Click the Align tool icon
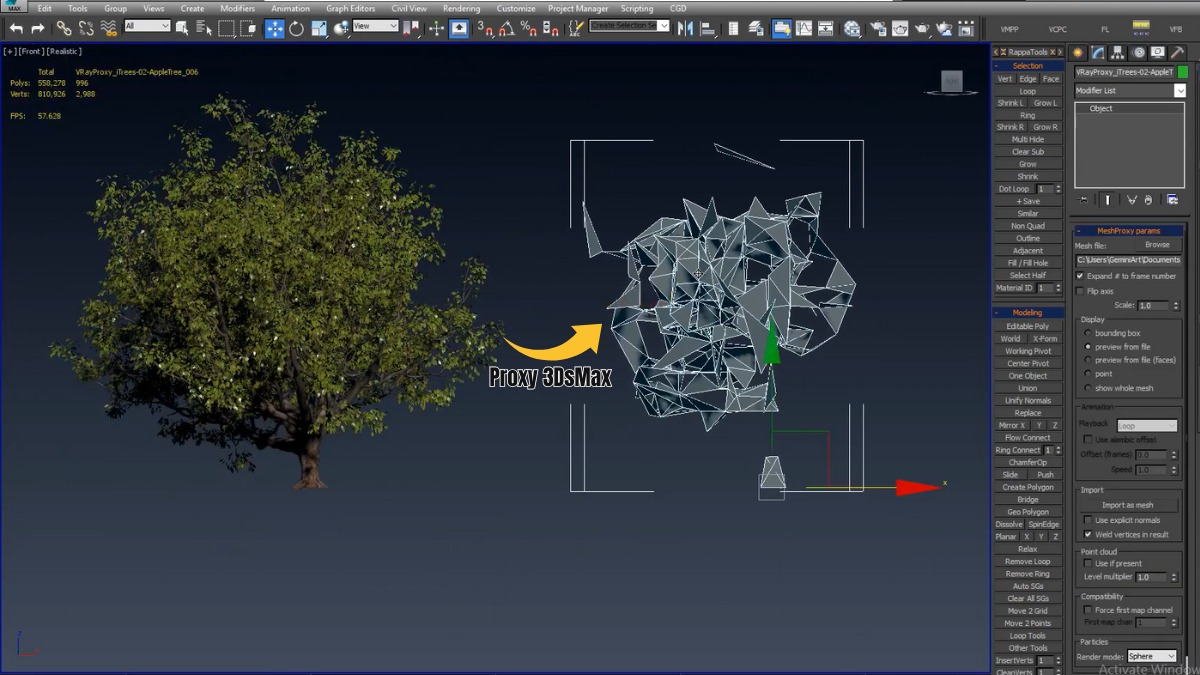Screen dimensions: 1200x675 pyautogui.click(x=707, y=28)
